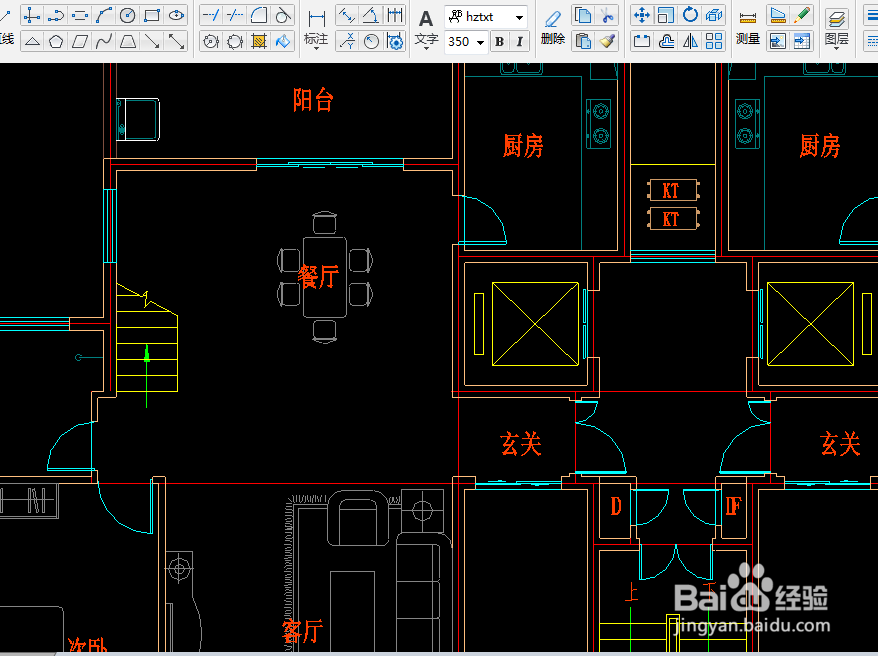Select the triangle shape tool
The image size is (878, 656).
pos(32,41)
